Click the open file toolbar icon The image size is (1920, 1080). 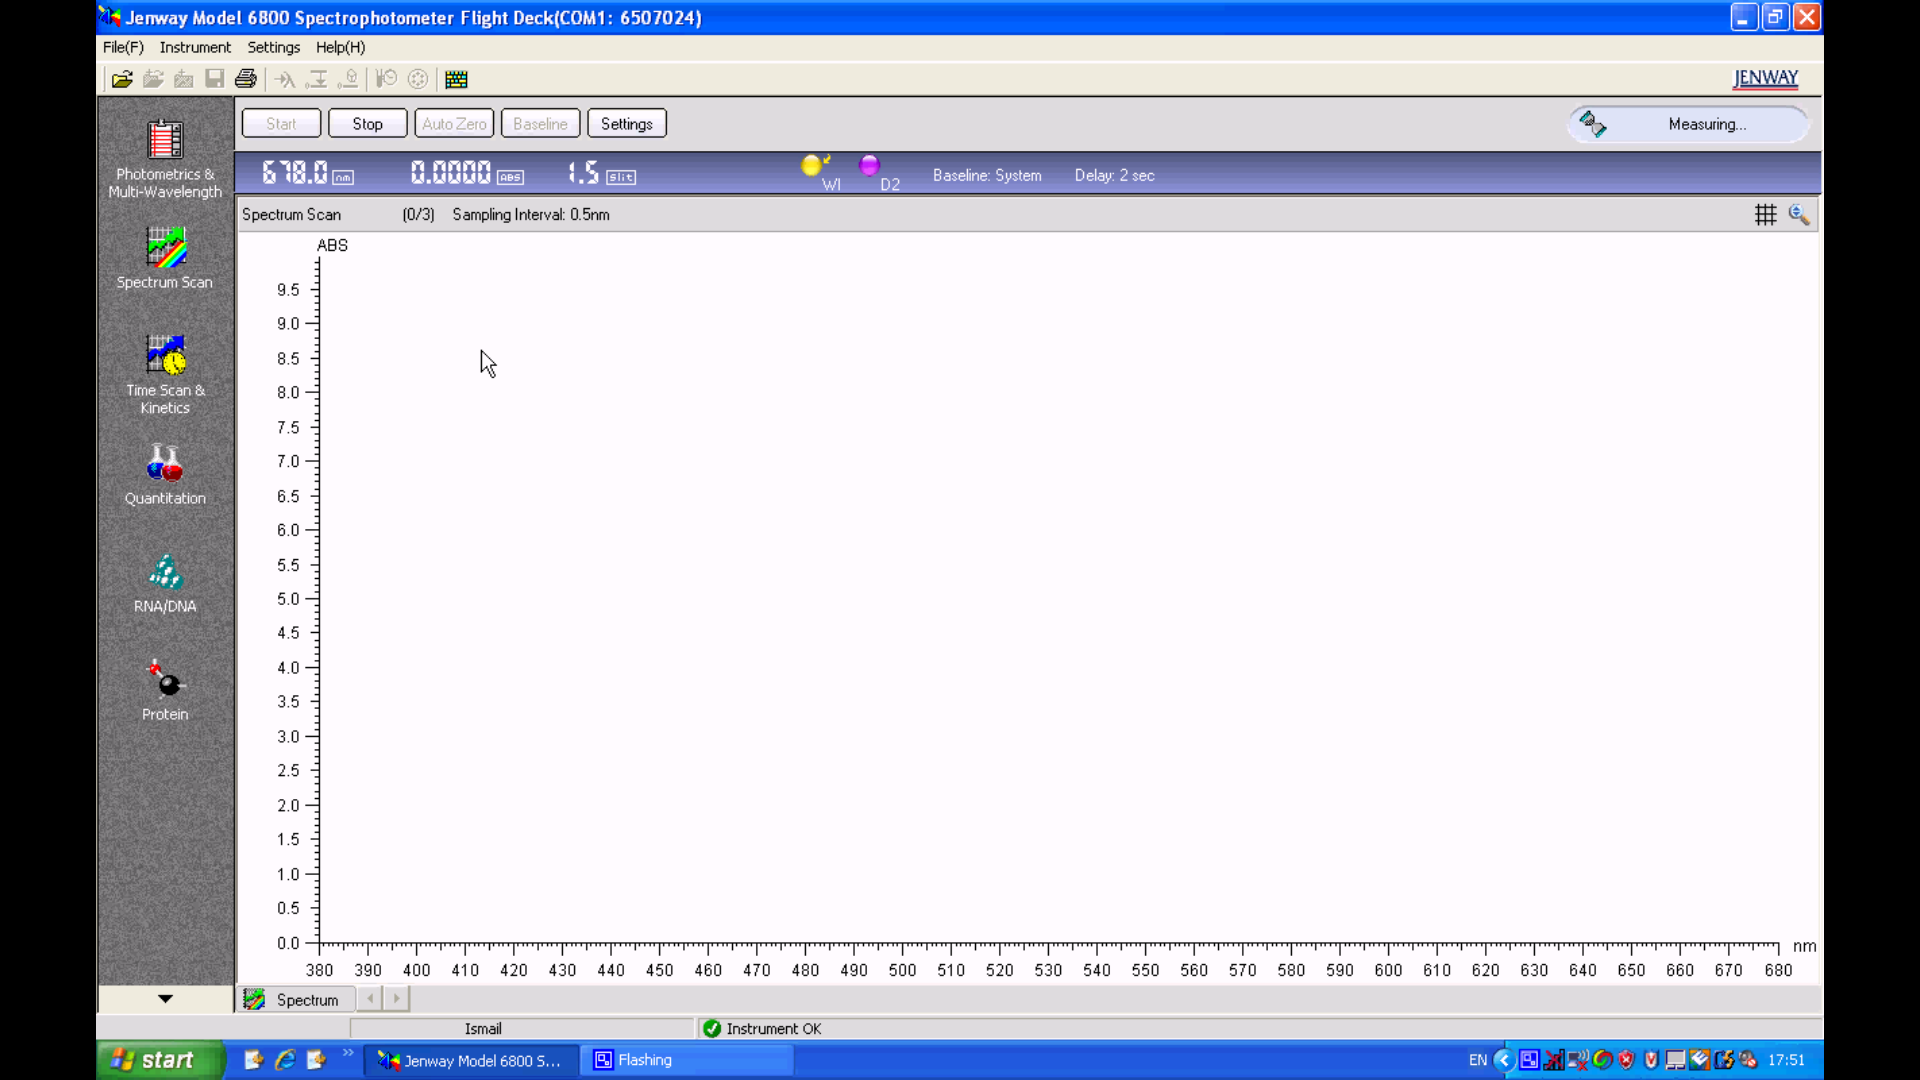pos(122,79)
